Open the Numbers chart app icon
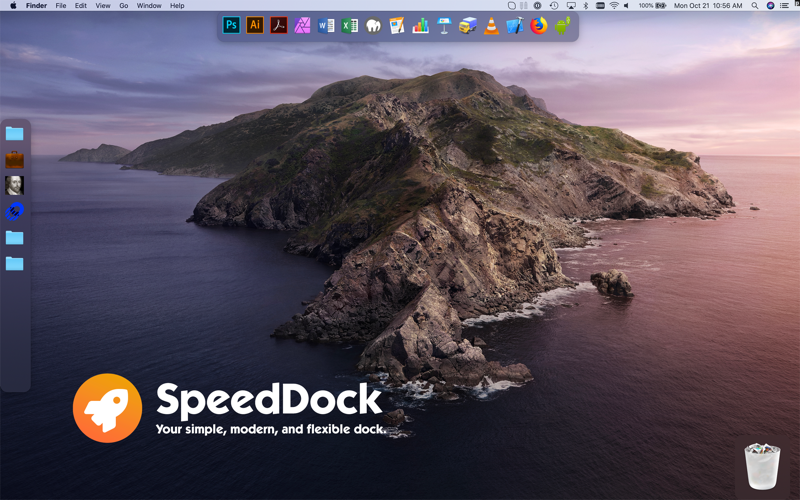The image size is (800, 500). [x=421, y=26]
